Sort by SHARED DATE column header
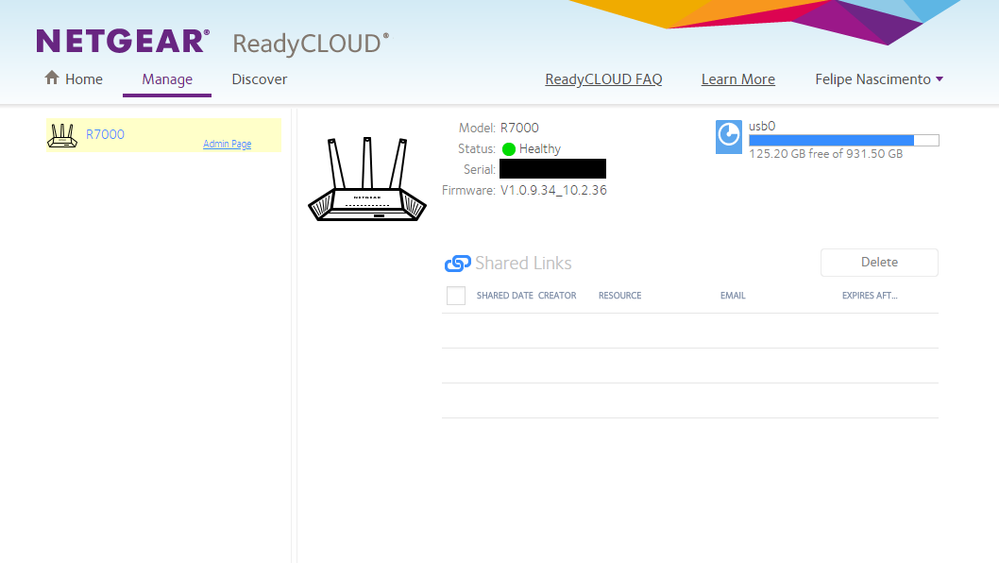Viewport: 999px width, 563px height. coord(505,296)
